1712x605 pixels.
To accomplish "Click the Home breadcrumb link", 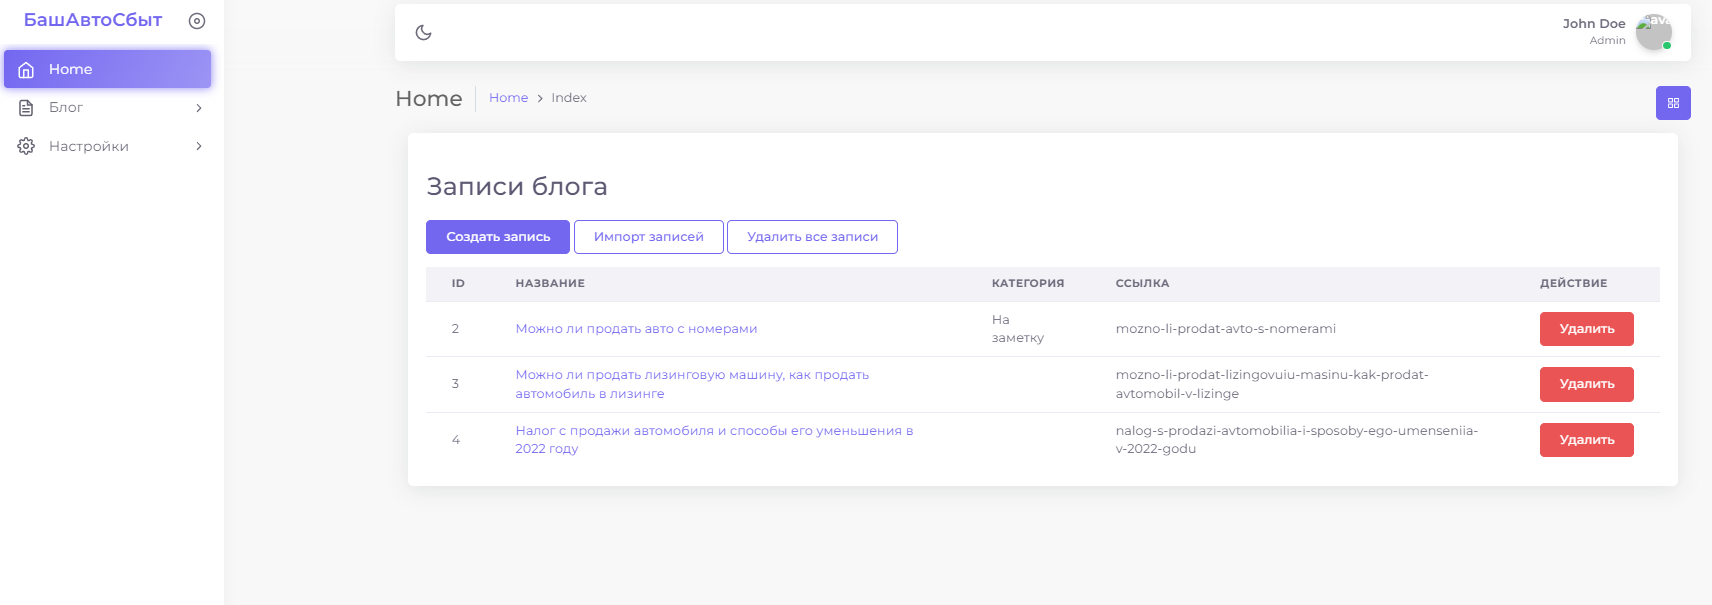I will point(508,98).
